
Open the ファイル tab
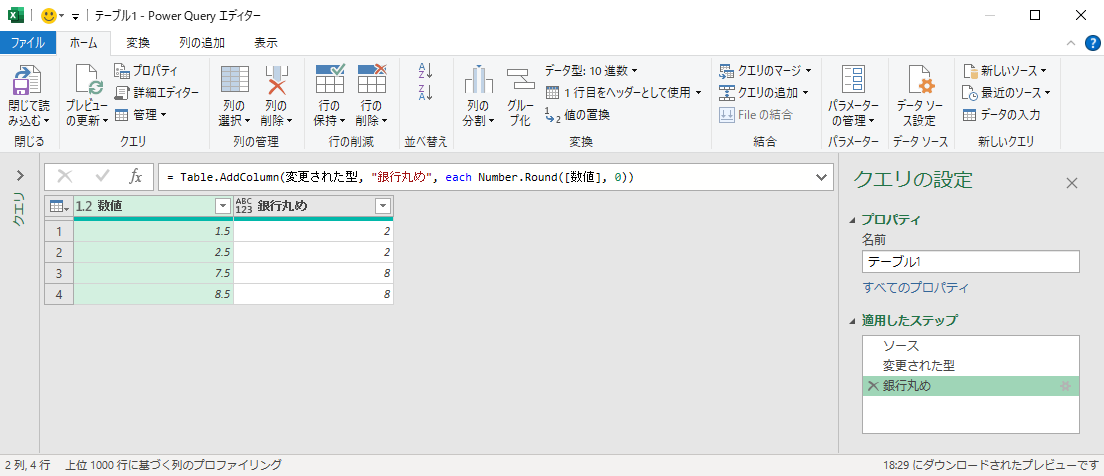(x=28, y=43)
